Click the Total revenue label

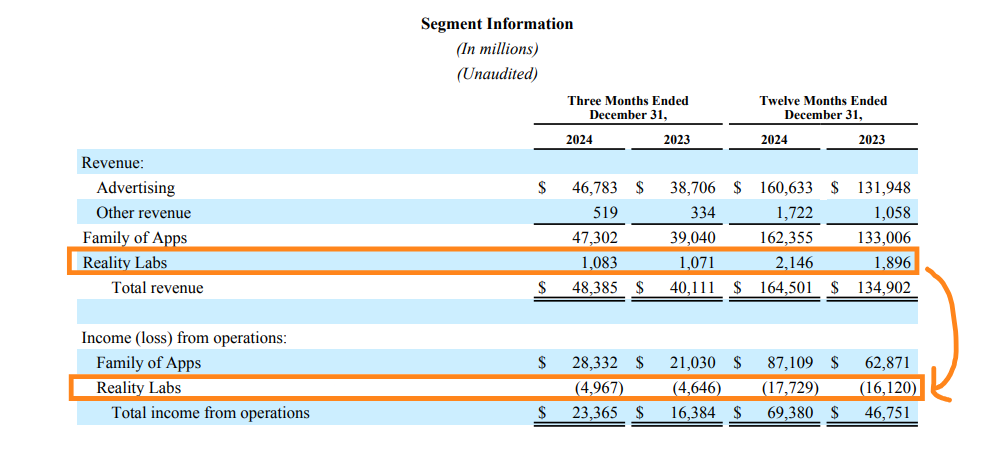tap(158, 288)
